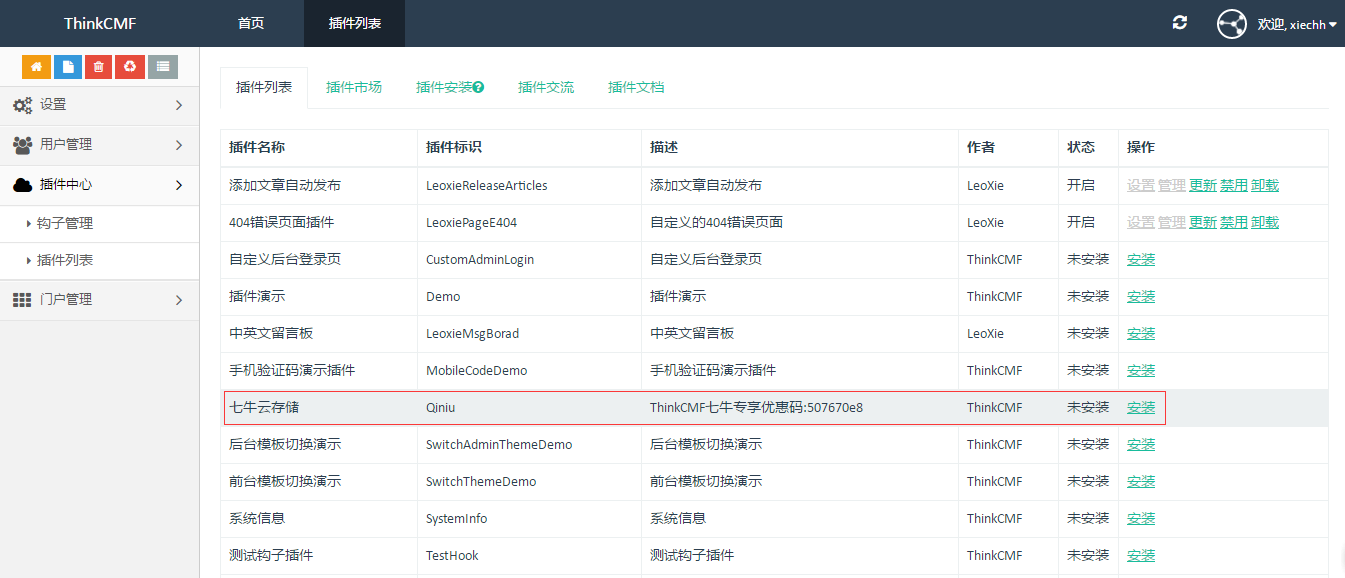Screen dimensions: 1345x578
Task: Click the cloud icon next to 插件中心
Action: [22, 185]
